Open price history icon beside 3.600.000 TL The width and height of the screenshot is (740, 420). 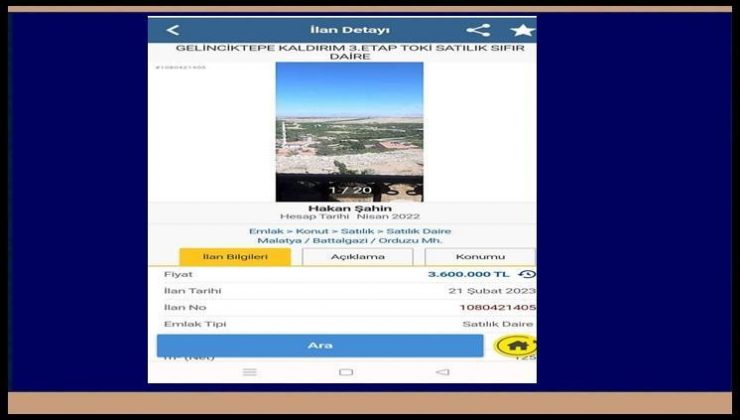point(526,274)
